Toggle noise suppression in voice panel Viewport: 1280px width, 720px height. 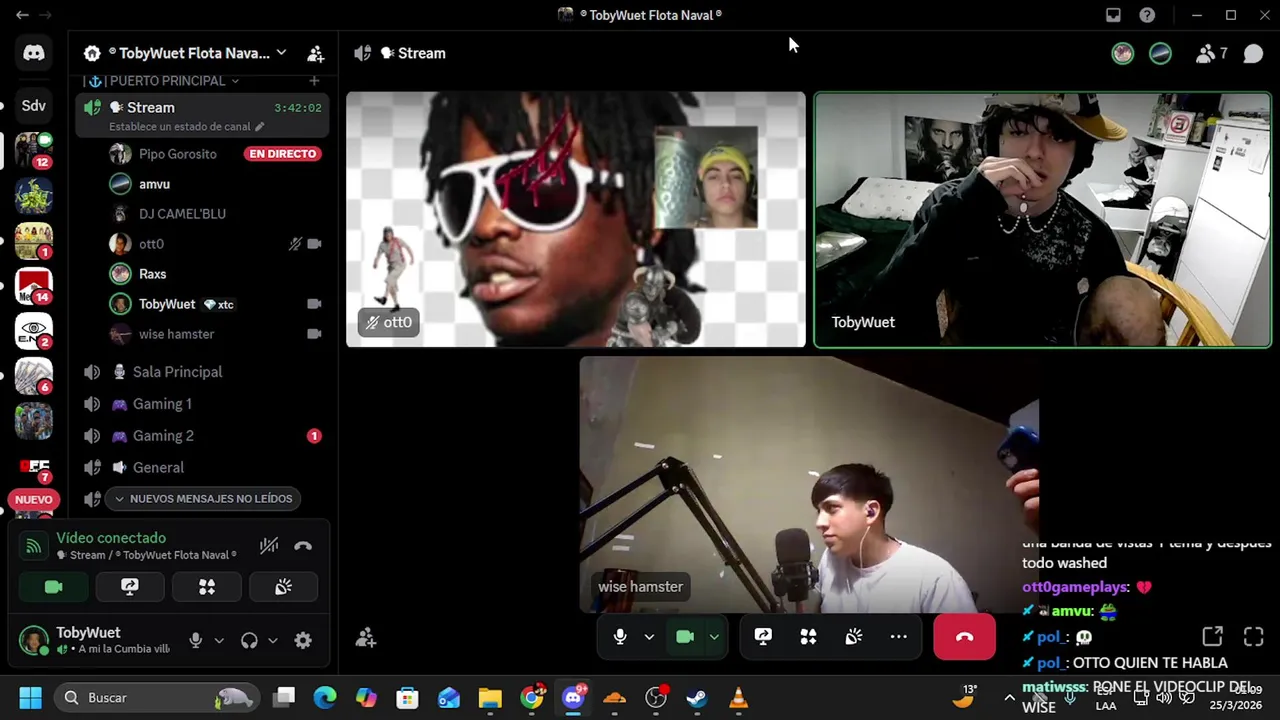click(x=269, y=546)
